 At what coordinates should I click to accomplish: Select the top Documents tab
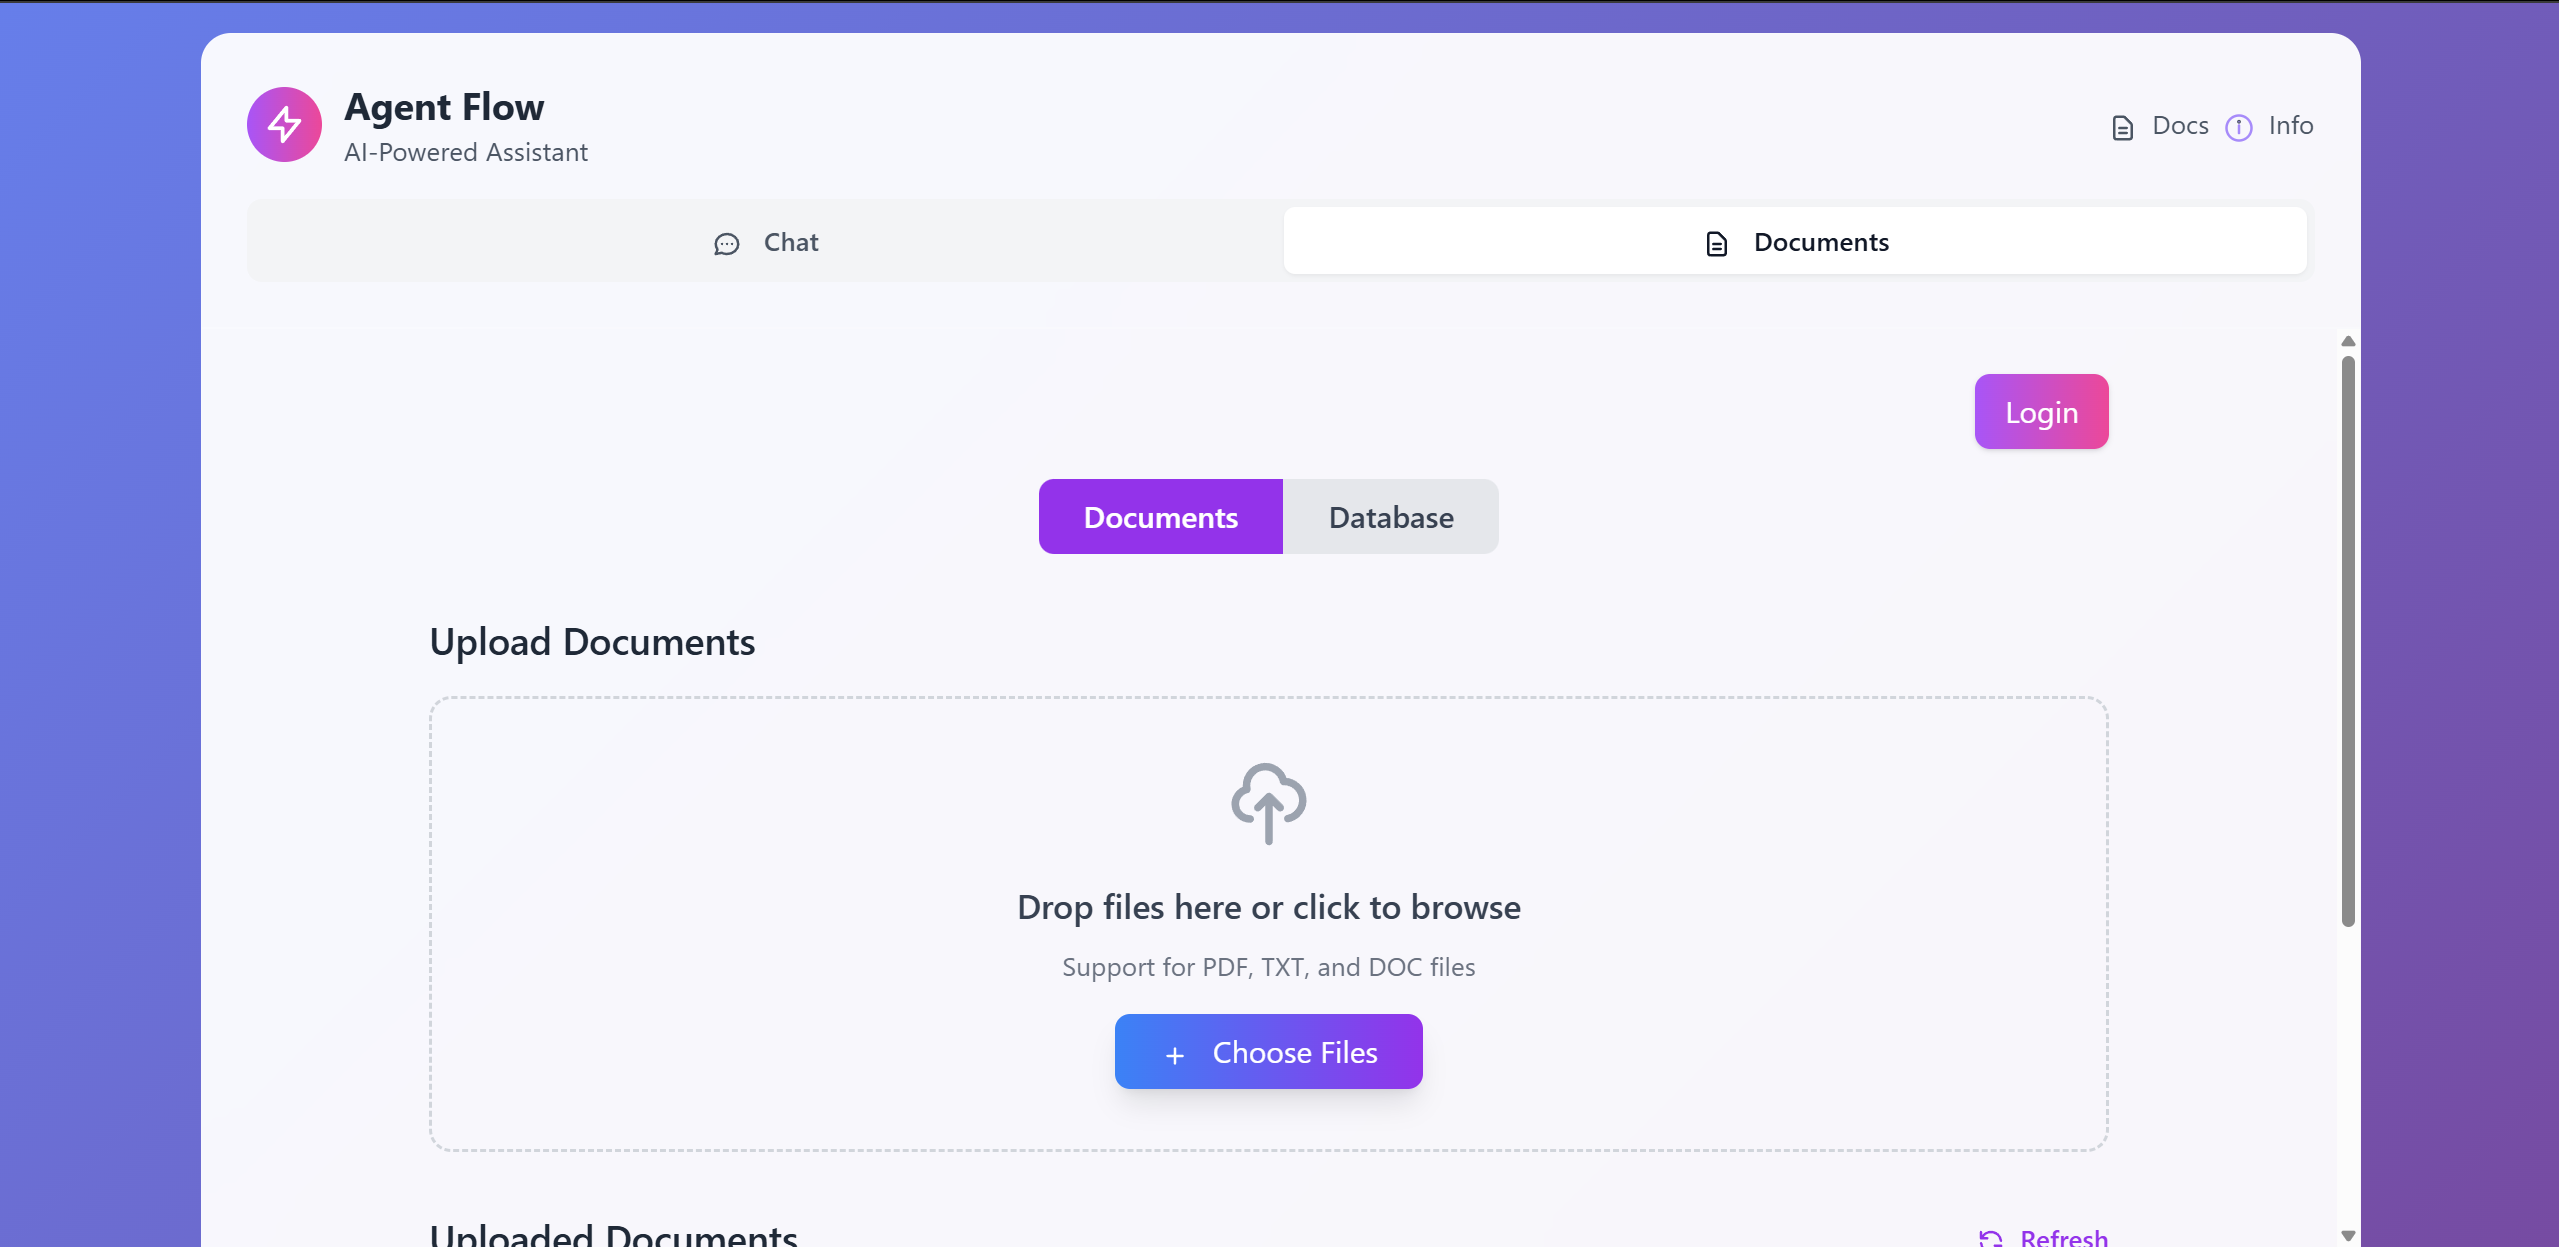coord(1795,242)
